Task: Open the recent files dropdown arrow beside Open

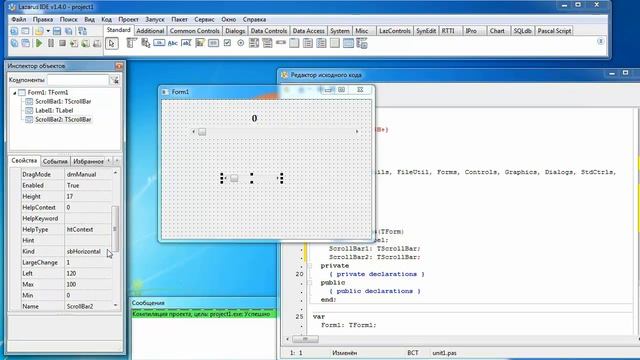Action: coord(48,31)
